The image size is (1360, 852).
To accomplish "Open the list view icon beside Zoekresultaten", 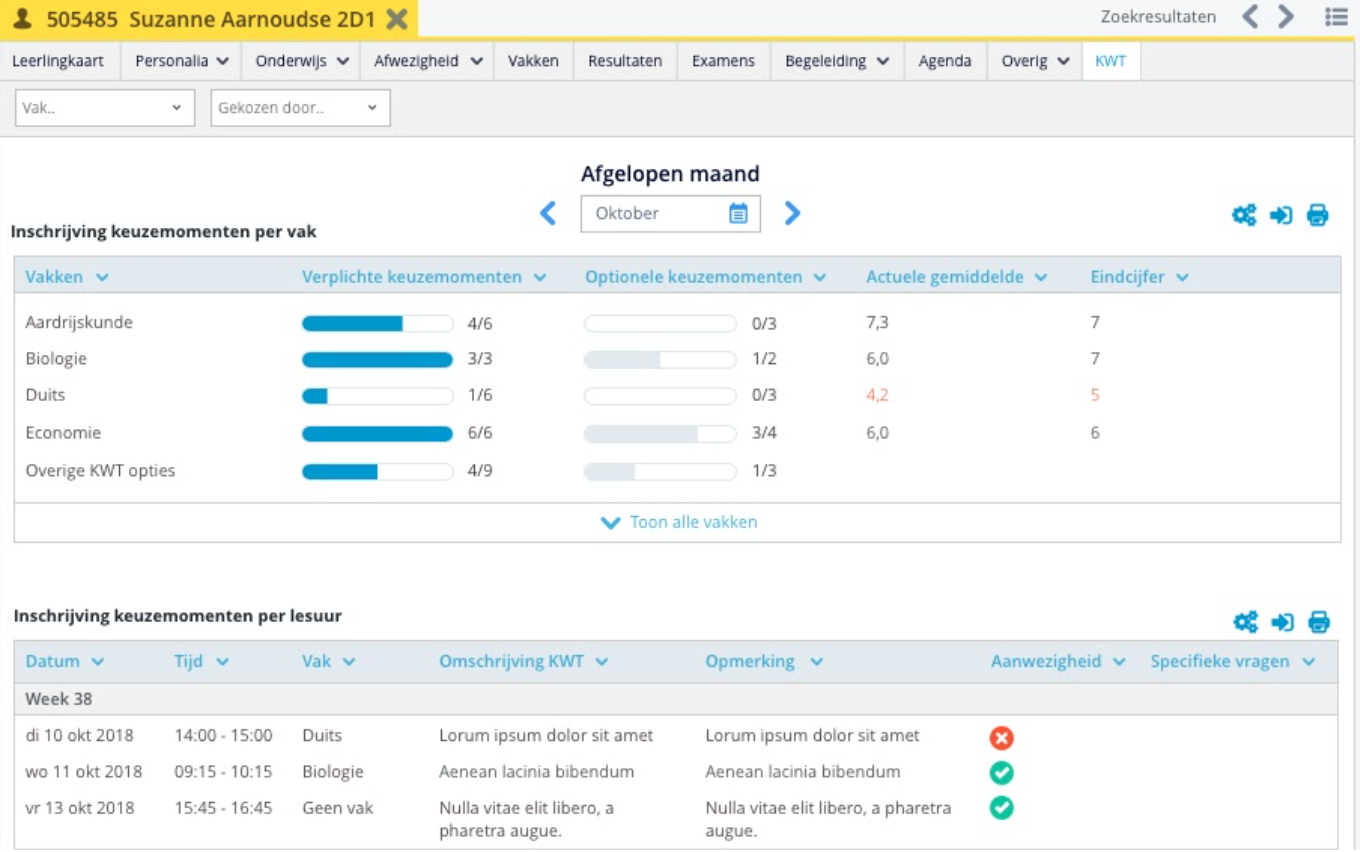I will coord(1336,17).
